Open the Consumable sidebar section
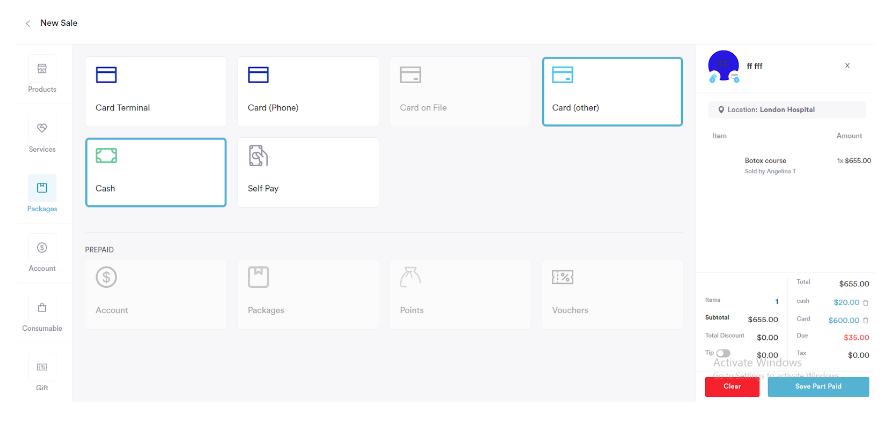This screenshot has width=890, height=424. (42, 316)
